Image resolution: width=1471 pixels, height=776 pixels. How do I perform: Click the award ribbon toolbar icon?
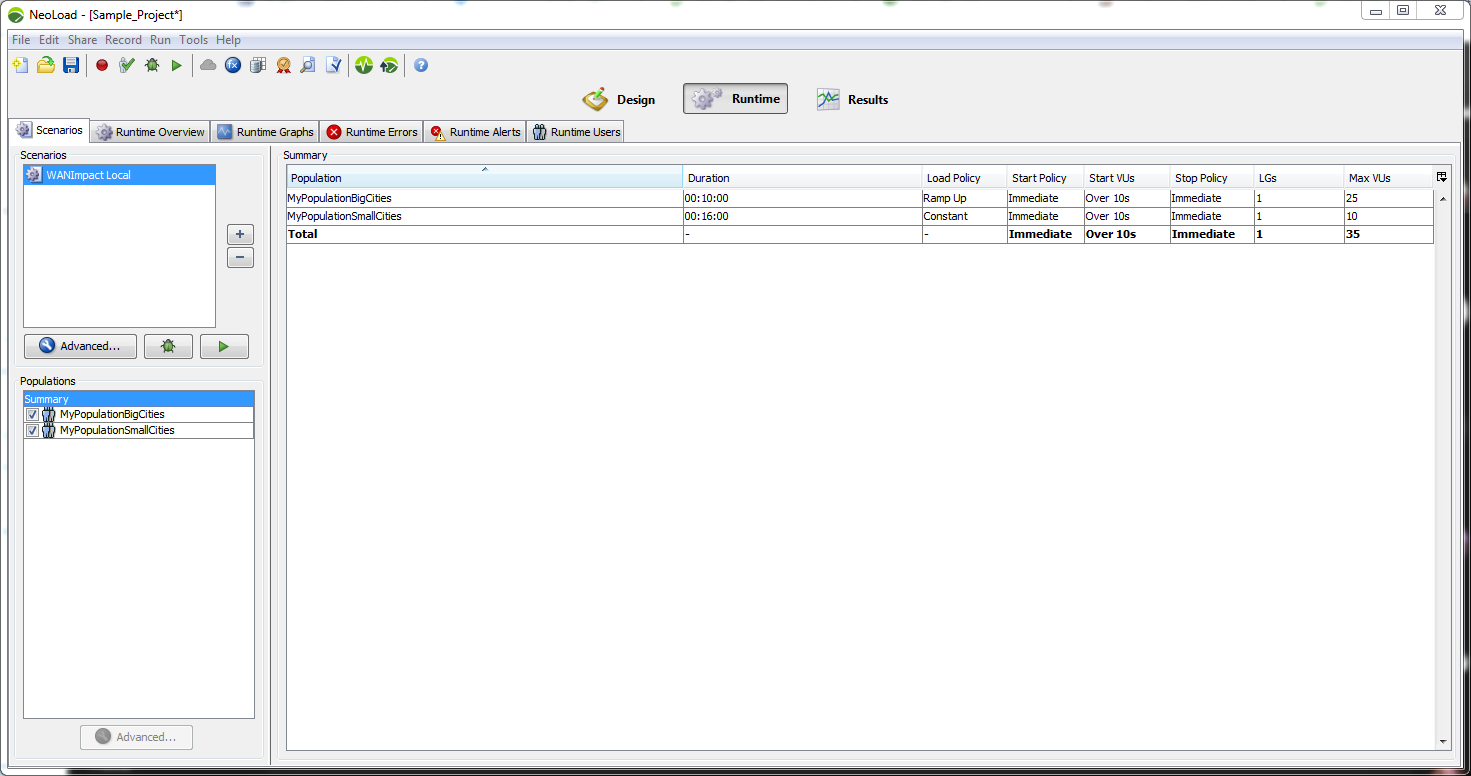(283, 65)
